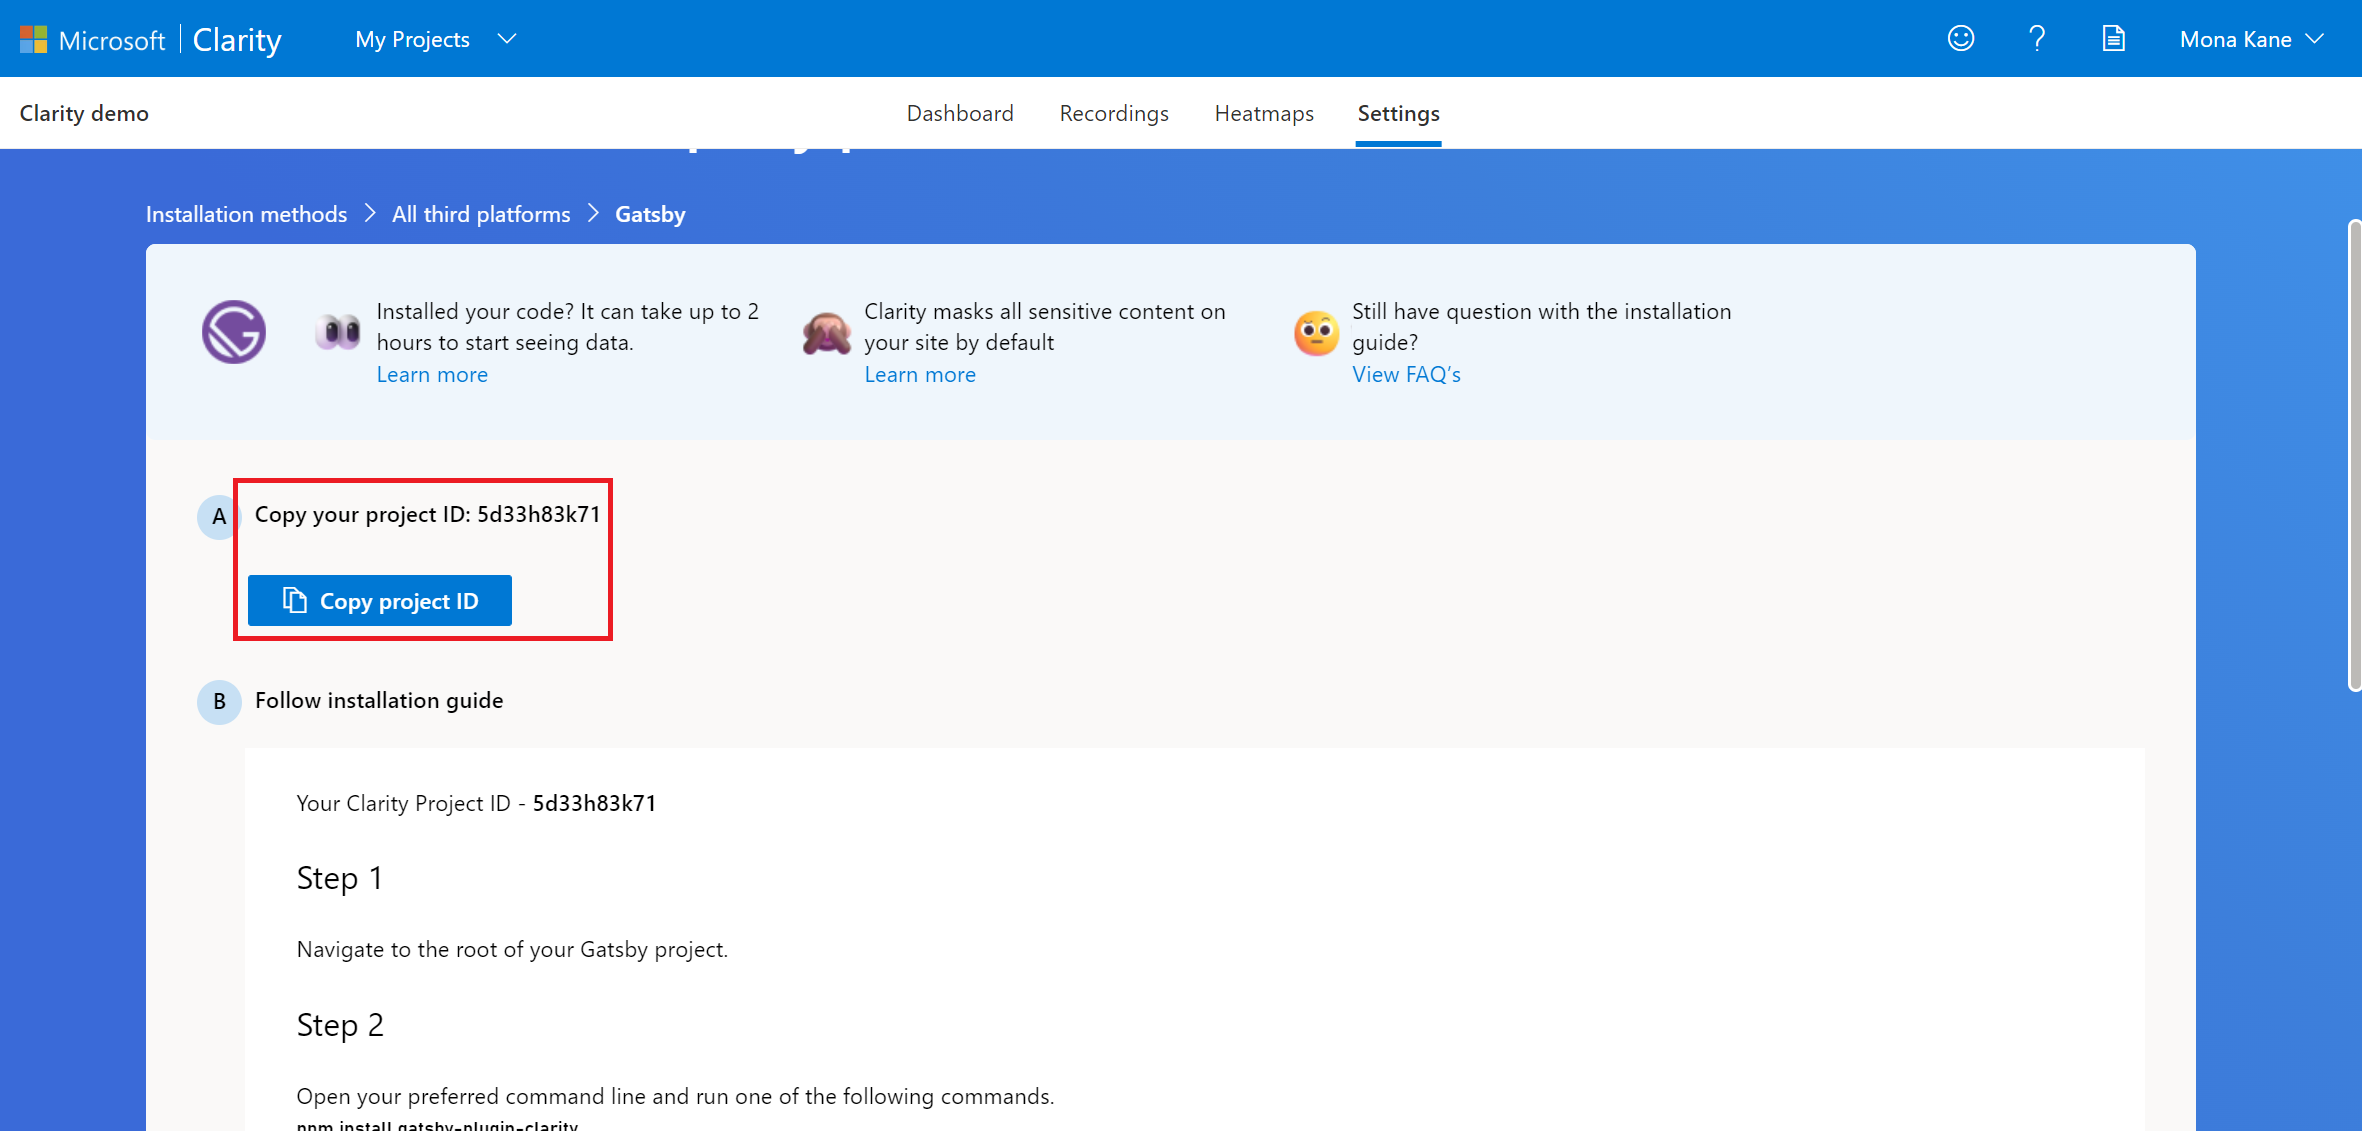This screenshot has height=1131, width=2362.
Task: Expand the My Projects dropdown
Action: coord(436,39)
